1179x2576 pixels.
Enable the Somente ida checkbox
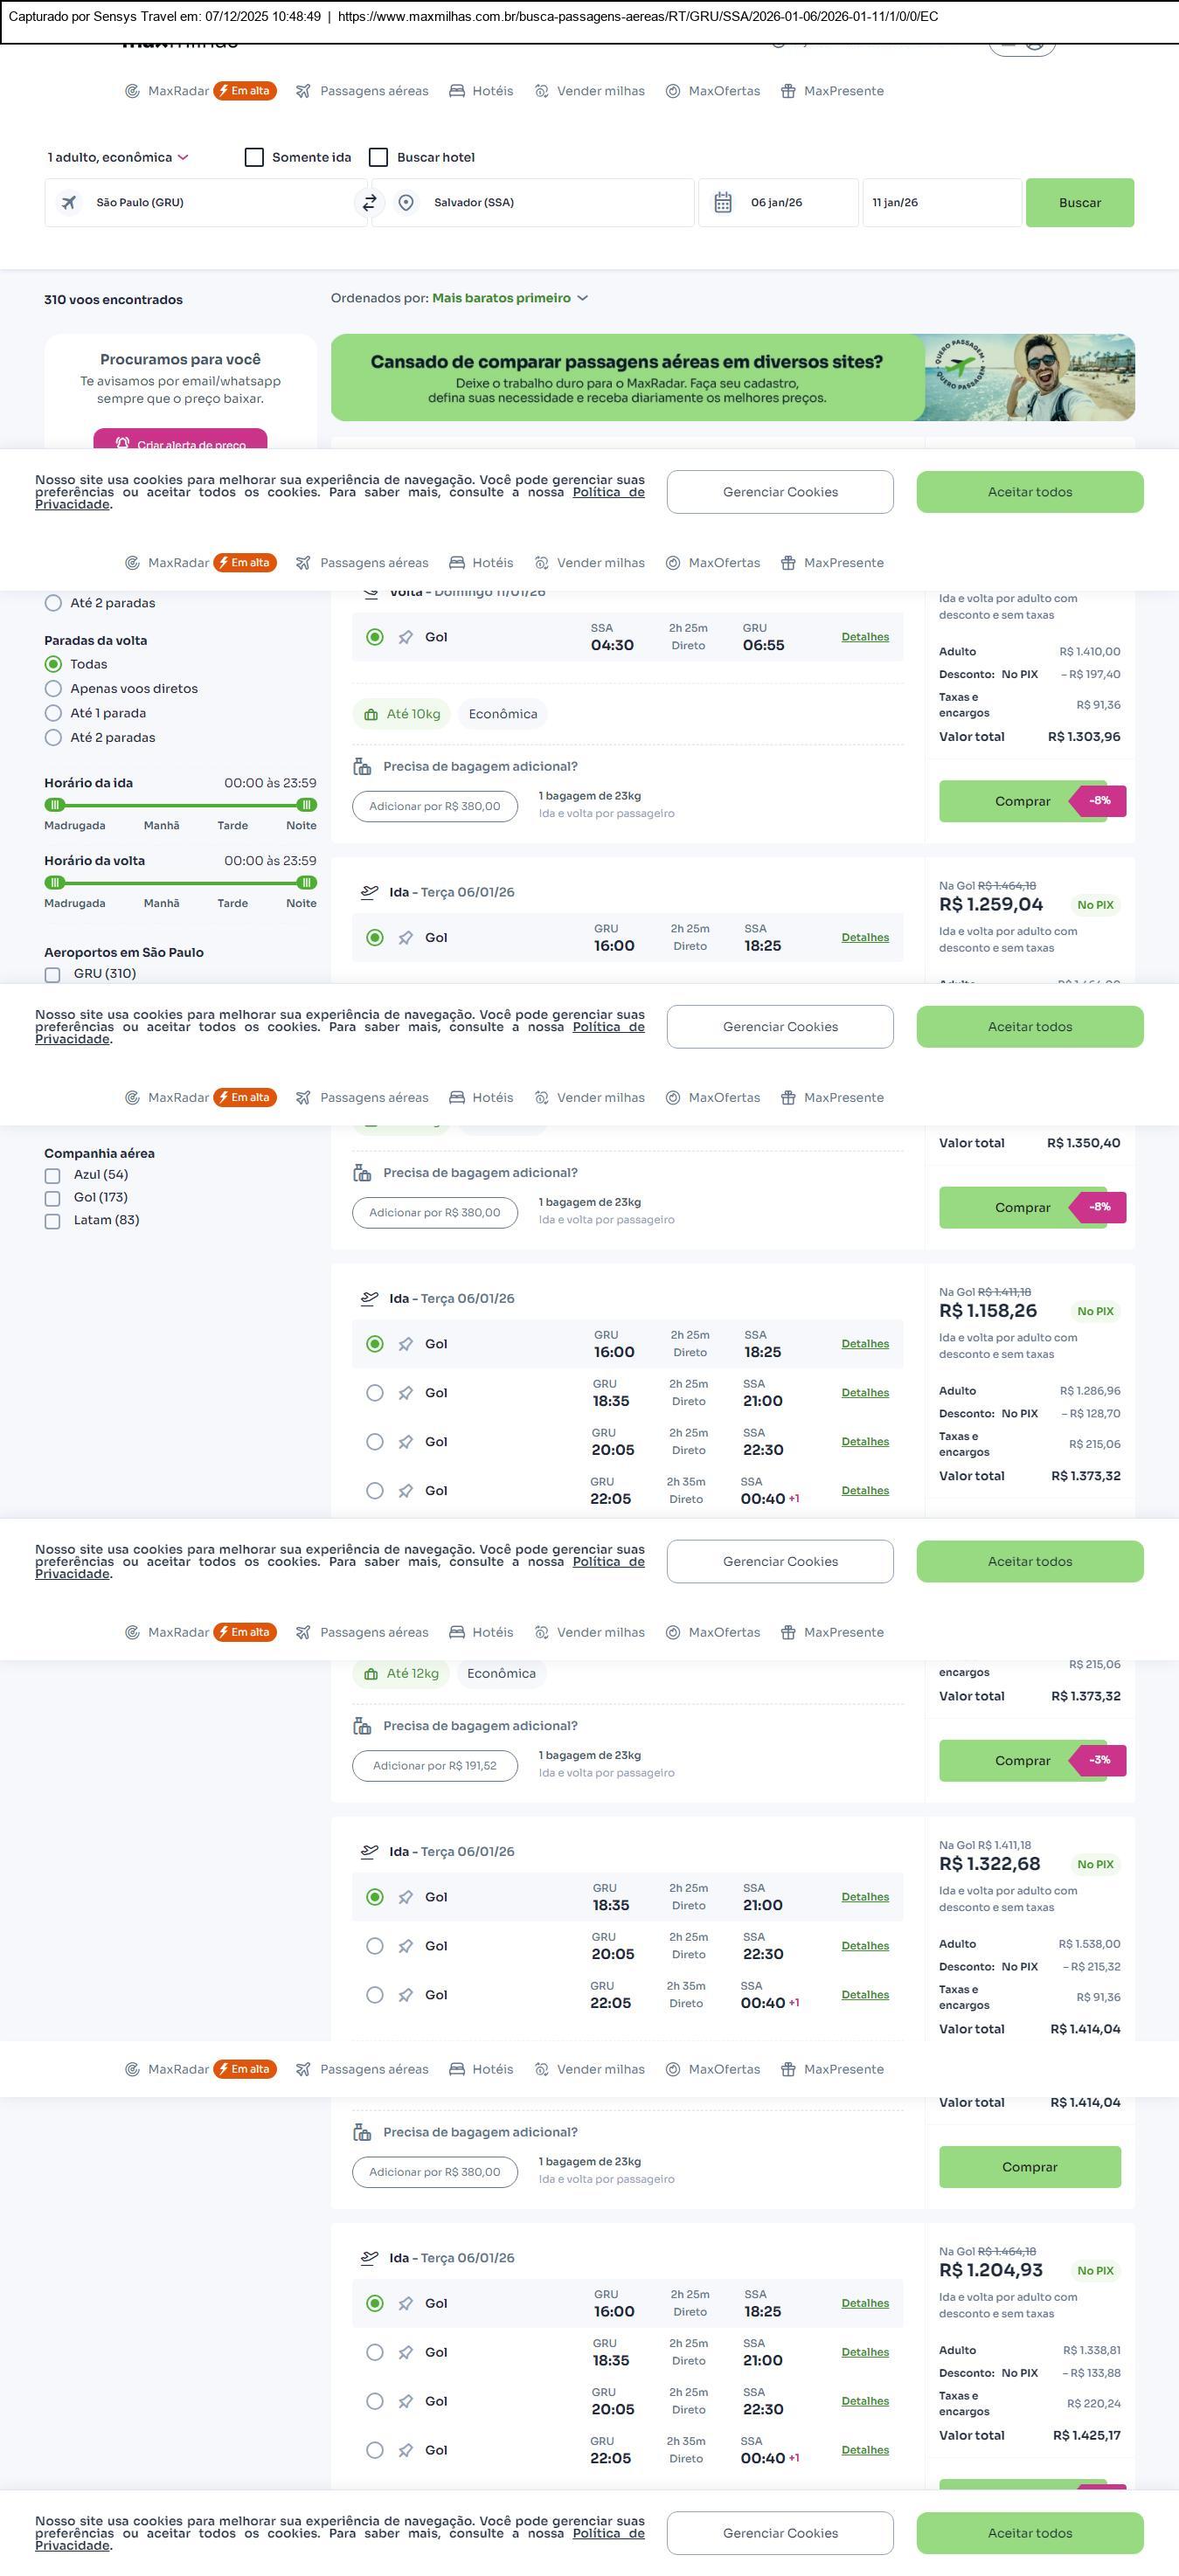tap(254, 158)
